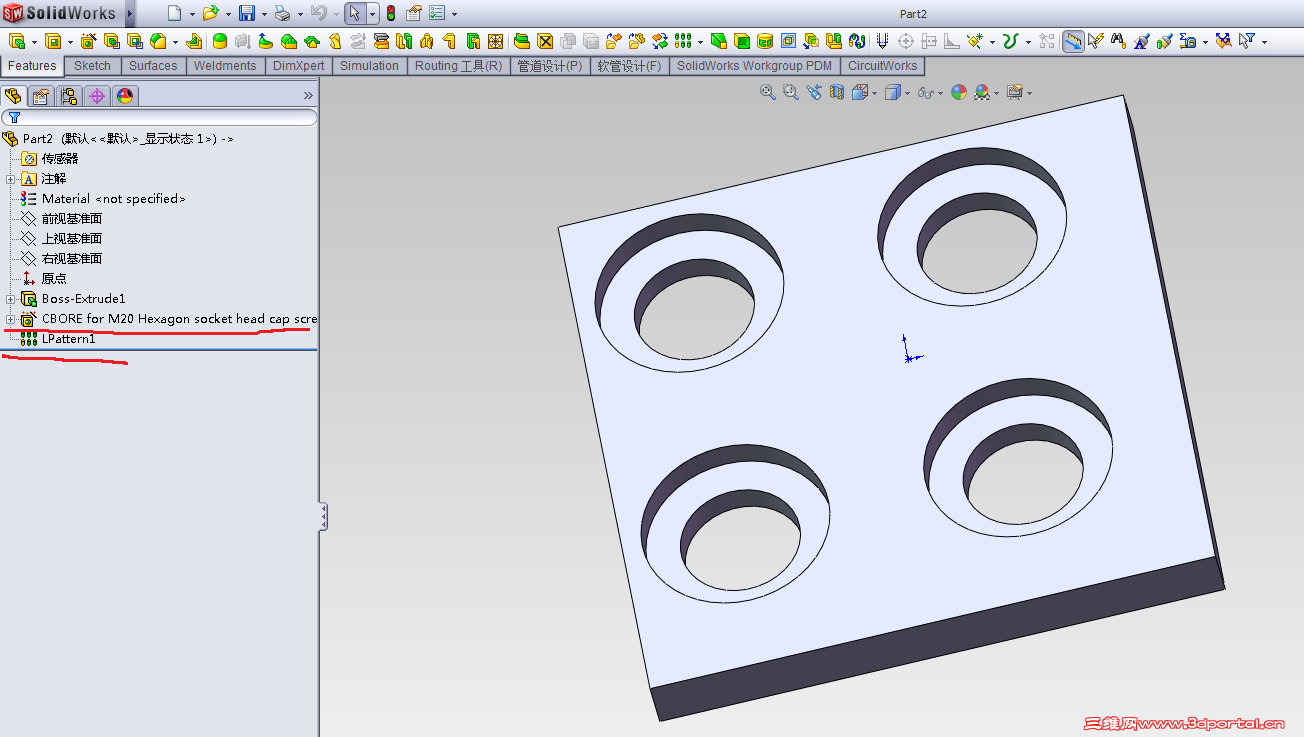Select the 上视基准面 plane
The height and width of the screenshot is (737, 1304).
pos(72,239)
